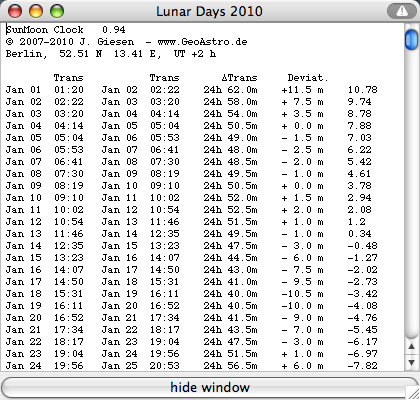Click the 24h 49.0m value
The height and width of the screenshot is (400, 420).
click(x=230, y=138)
